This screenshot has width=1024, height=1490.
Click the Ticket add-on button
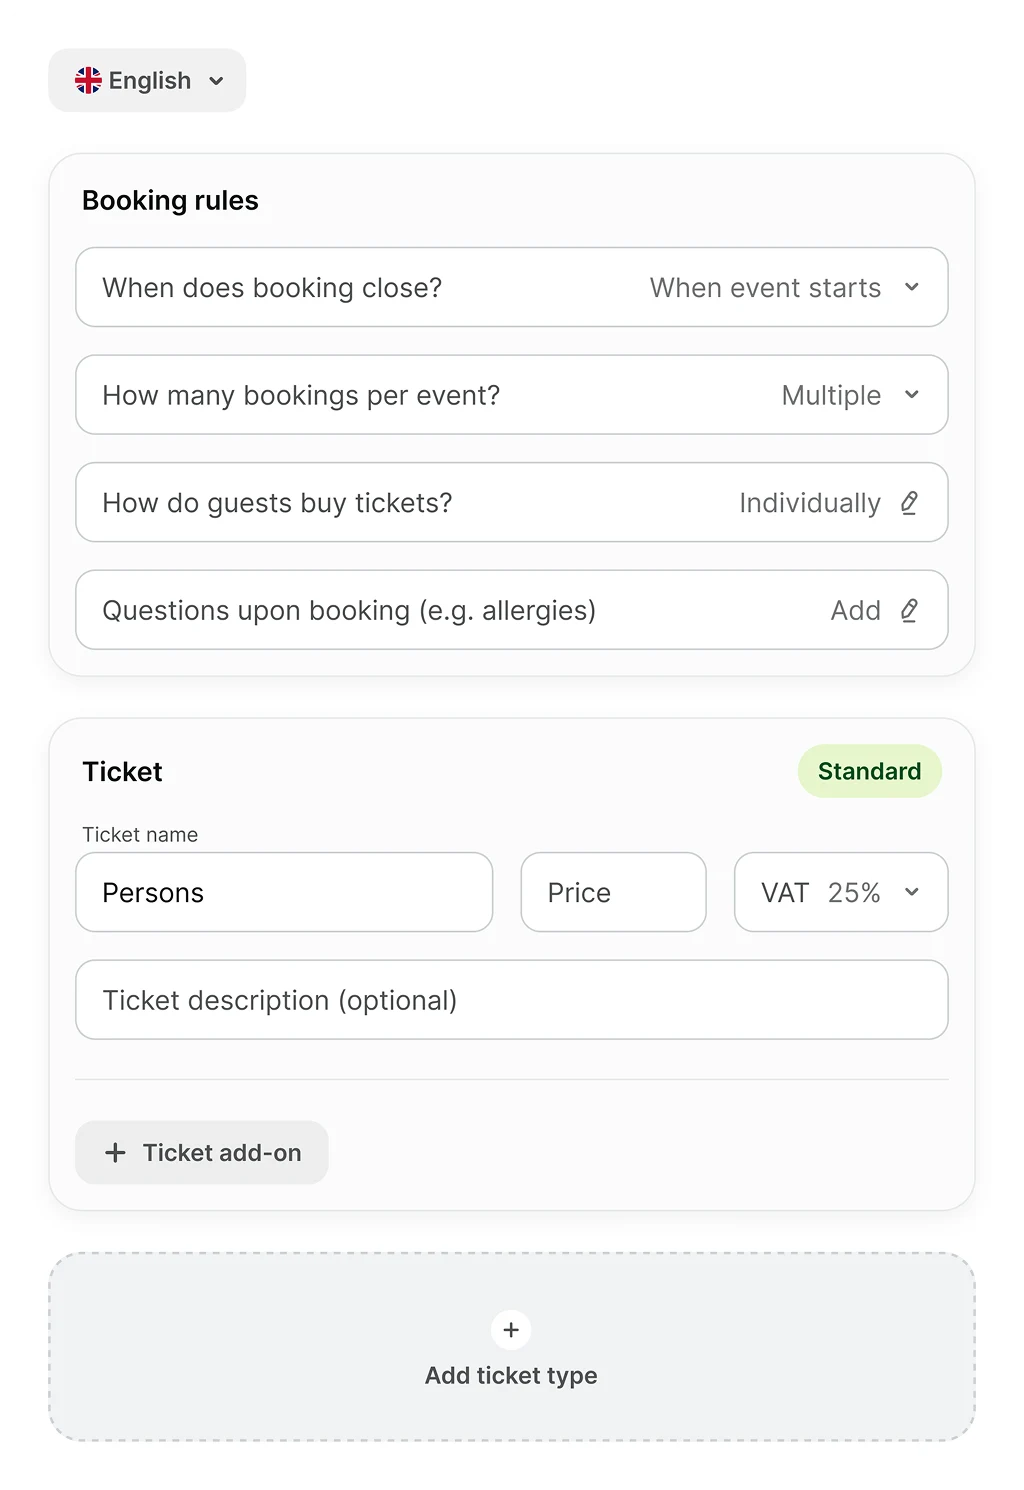202,1153
